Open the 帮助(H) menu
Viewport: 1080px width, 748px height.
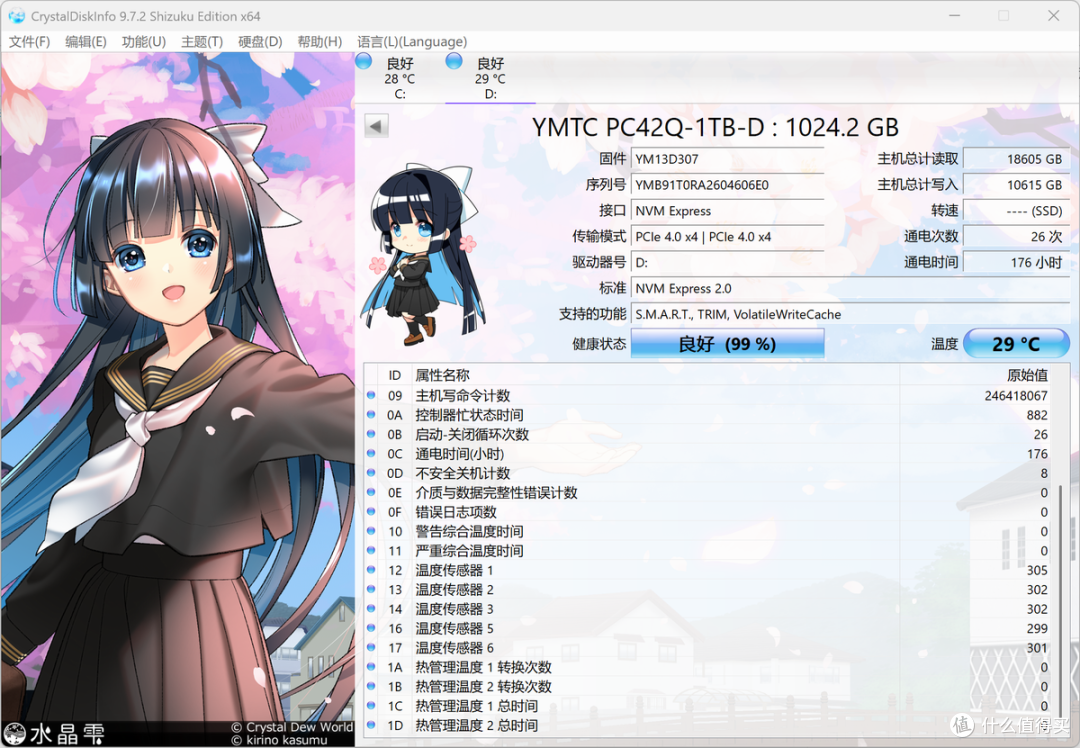319,41
